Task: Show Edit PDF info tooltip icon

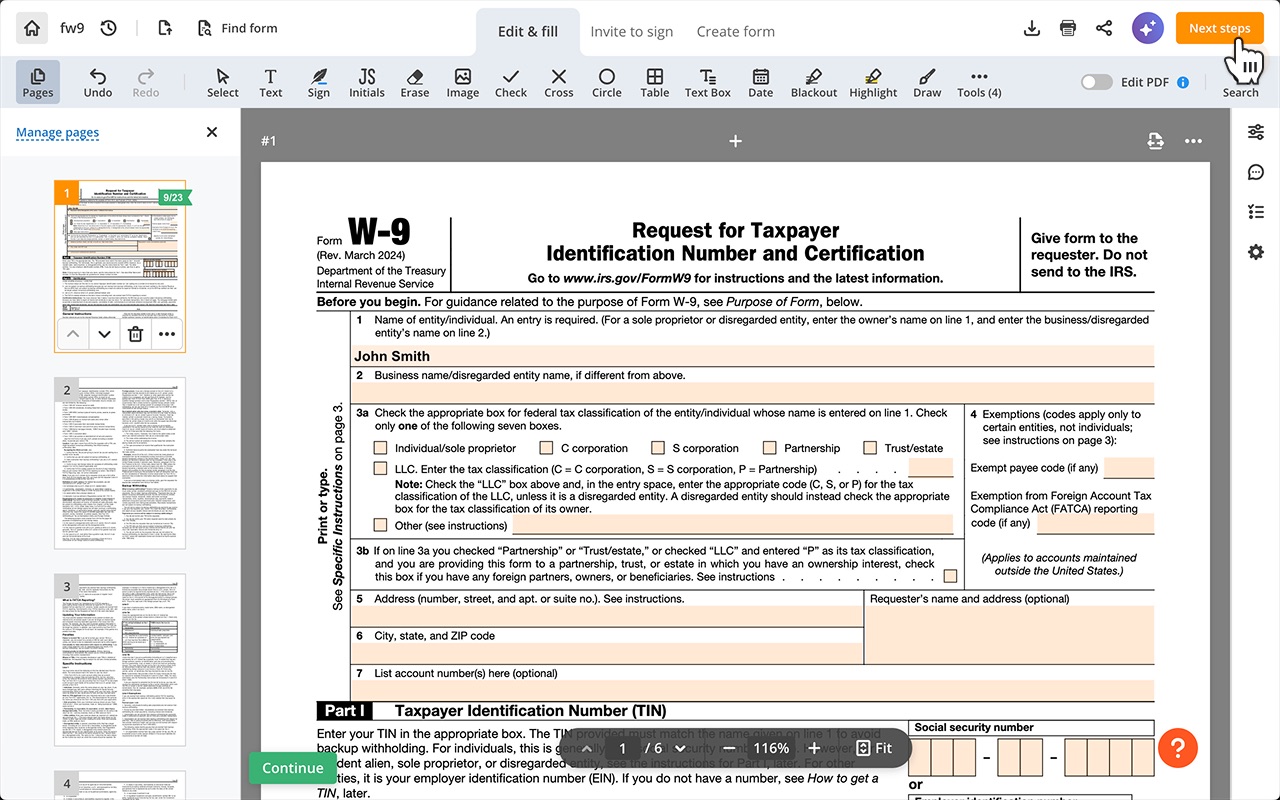Action: point(1183,82)
